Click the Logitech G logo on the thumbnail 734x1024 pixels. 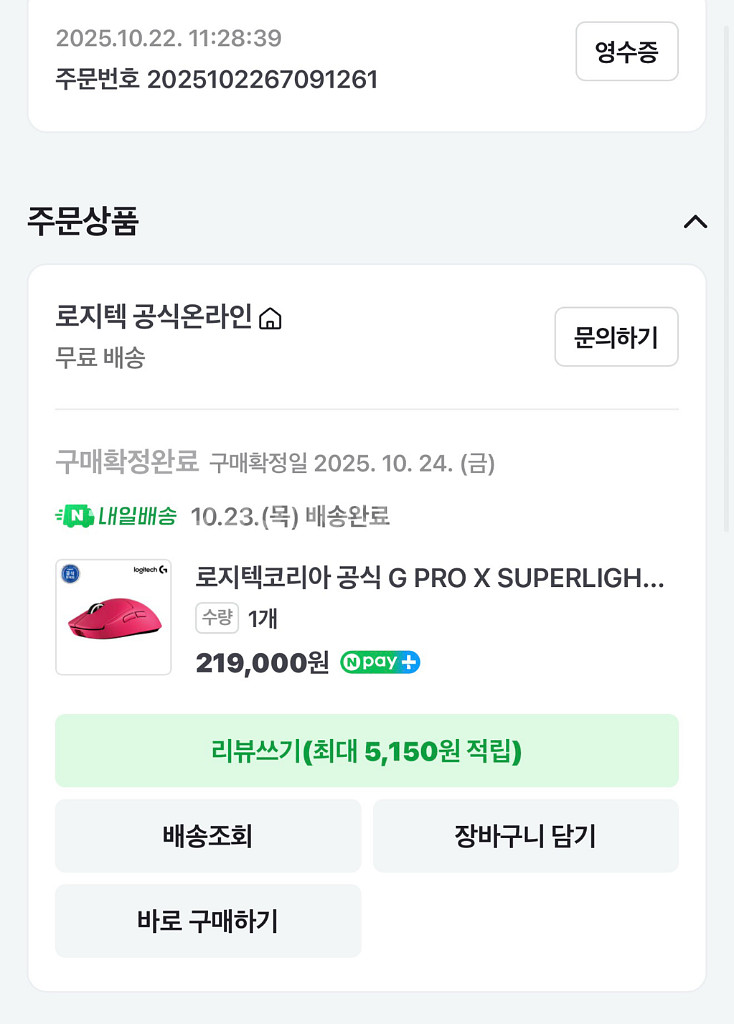[x=150, y=570]
